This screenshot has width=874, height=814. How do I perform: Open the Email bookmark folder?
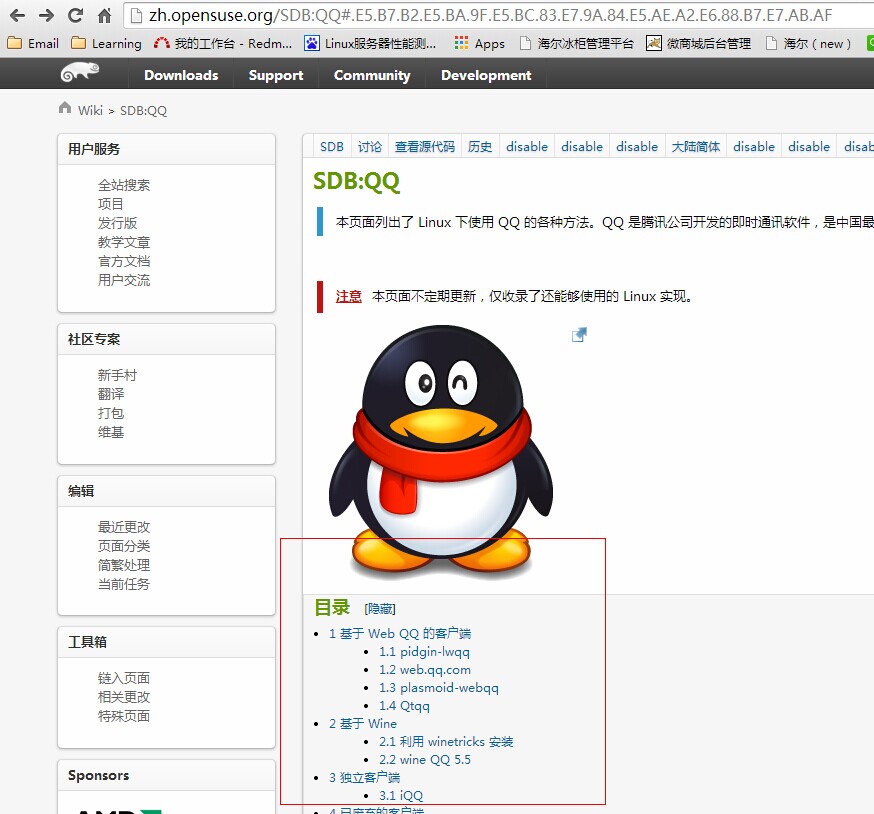[33, 43]
